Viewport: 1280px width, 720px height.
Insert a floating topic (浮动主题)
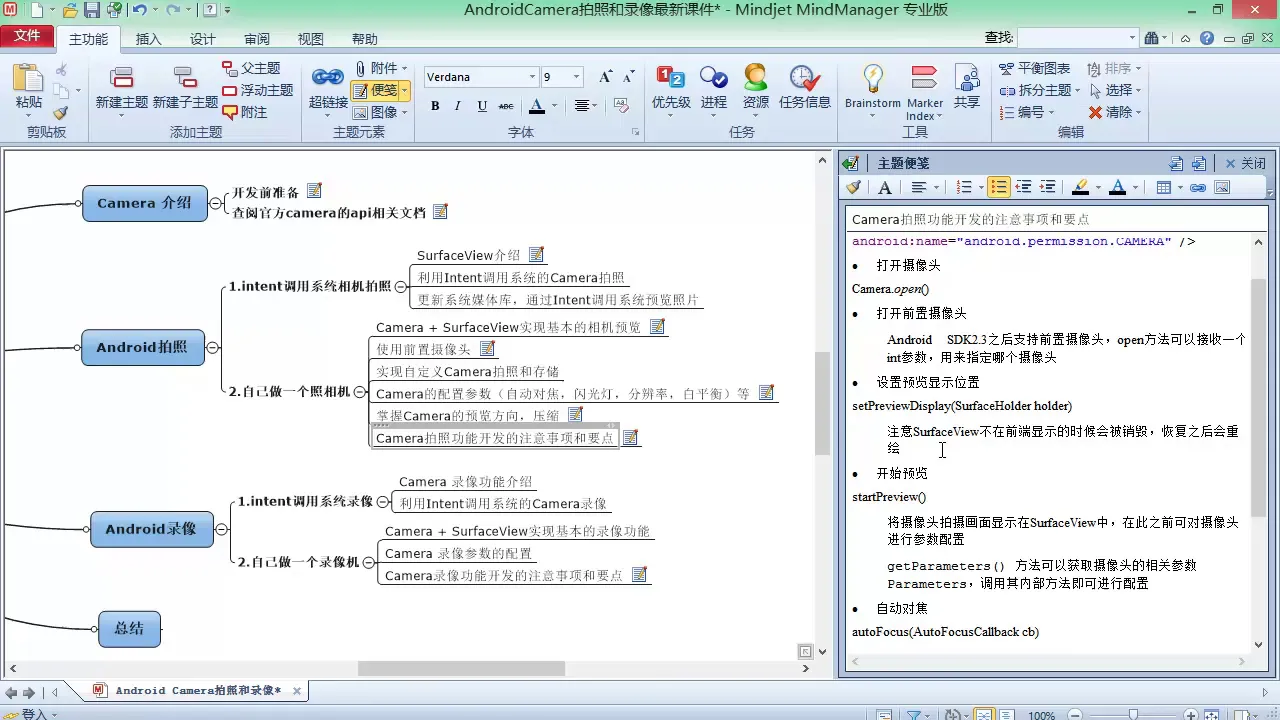[x=257, y=90]
